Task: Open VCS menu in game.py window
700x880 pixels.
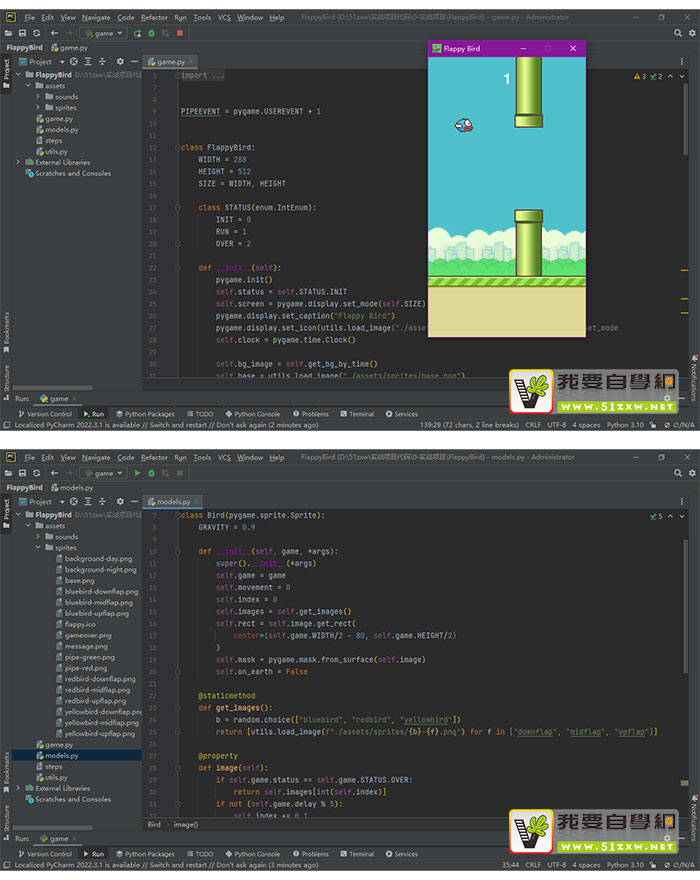Action: (x=224, y=17)
